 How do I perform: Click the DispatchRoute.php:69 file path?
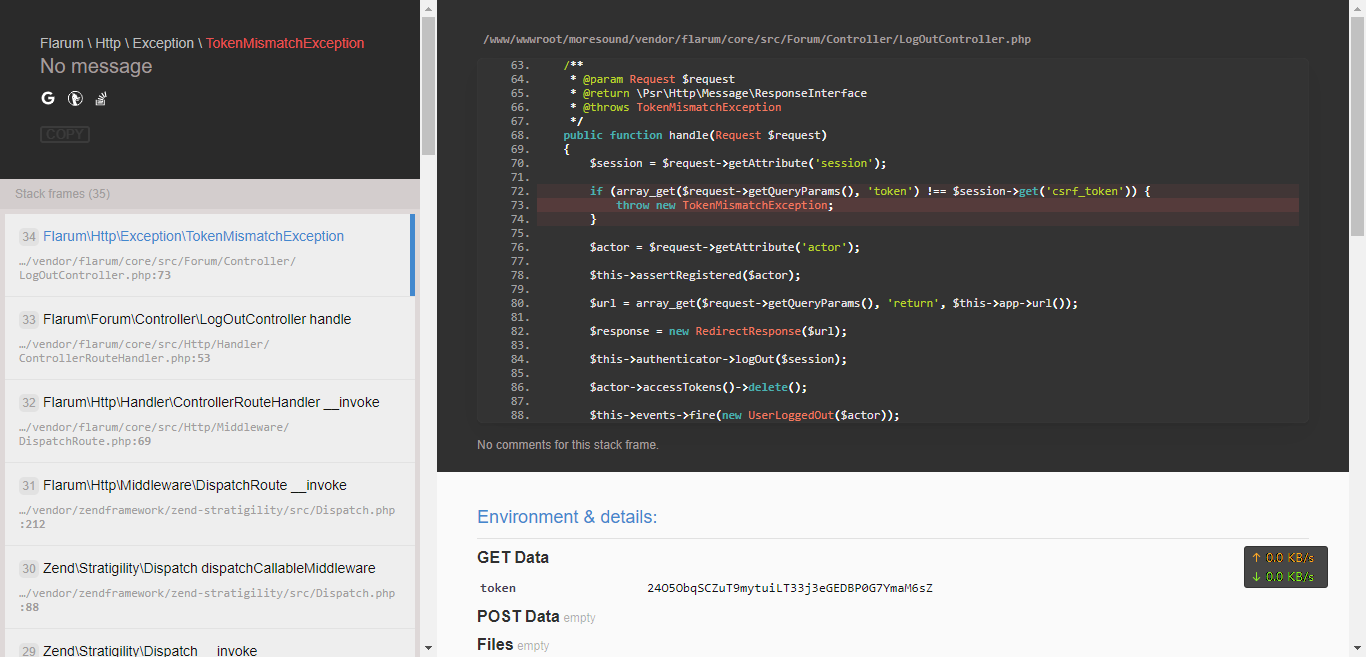pyautogui.click(x=154, y=434)
